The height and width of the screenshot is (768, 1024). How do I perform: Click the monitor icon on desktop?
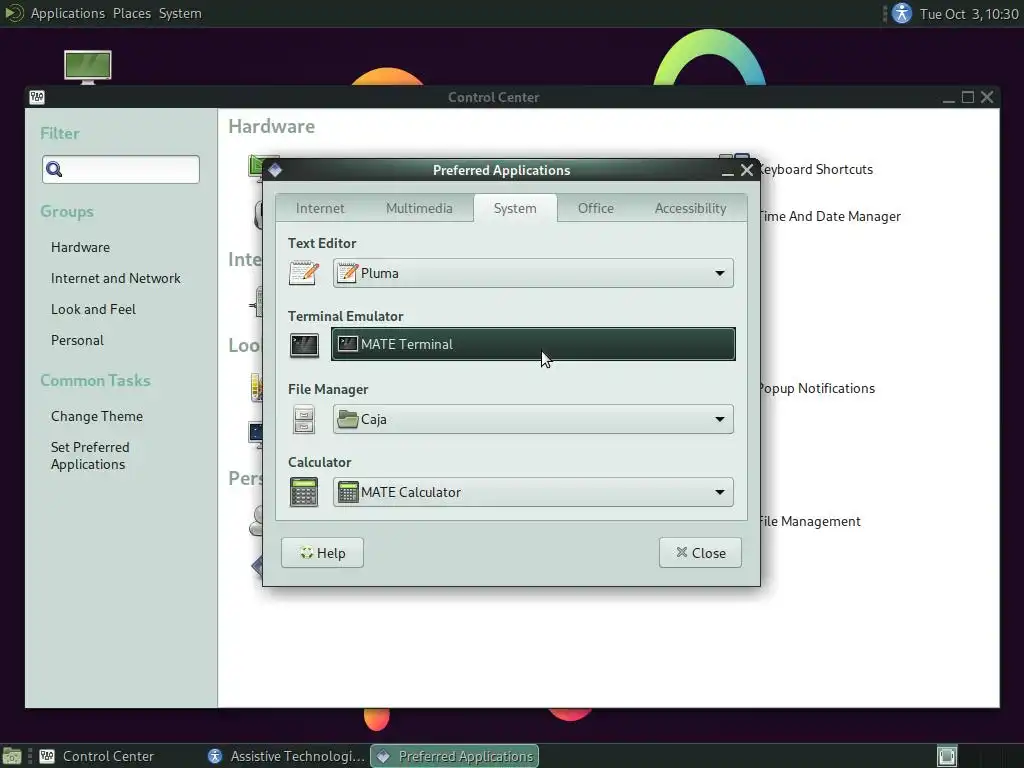click(88, 67)
